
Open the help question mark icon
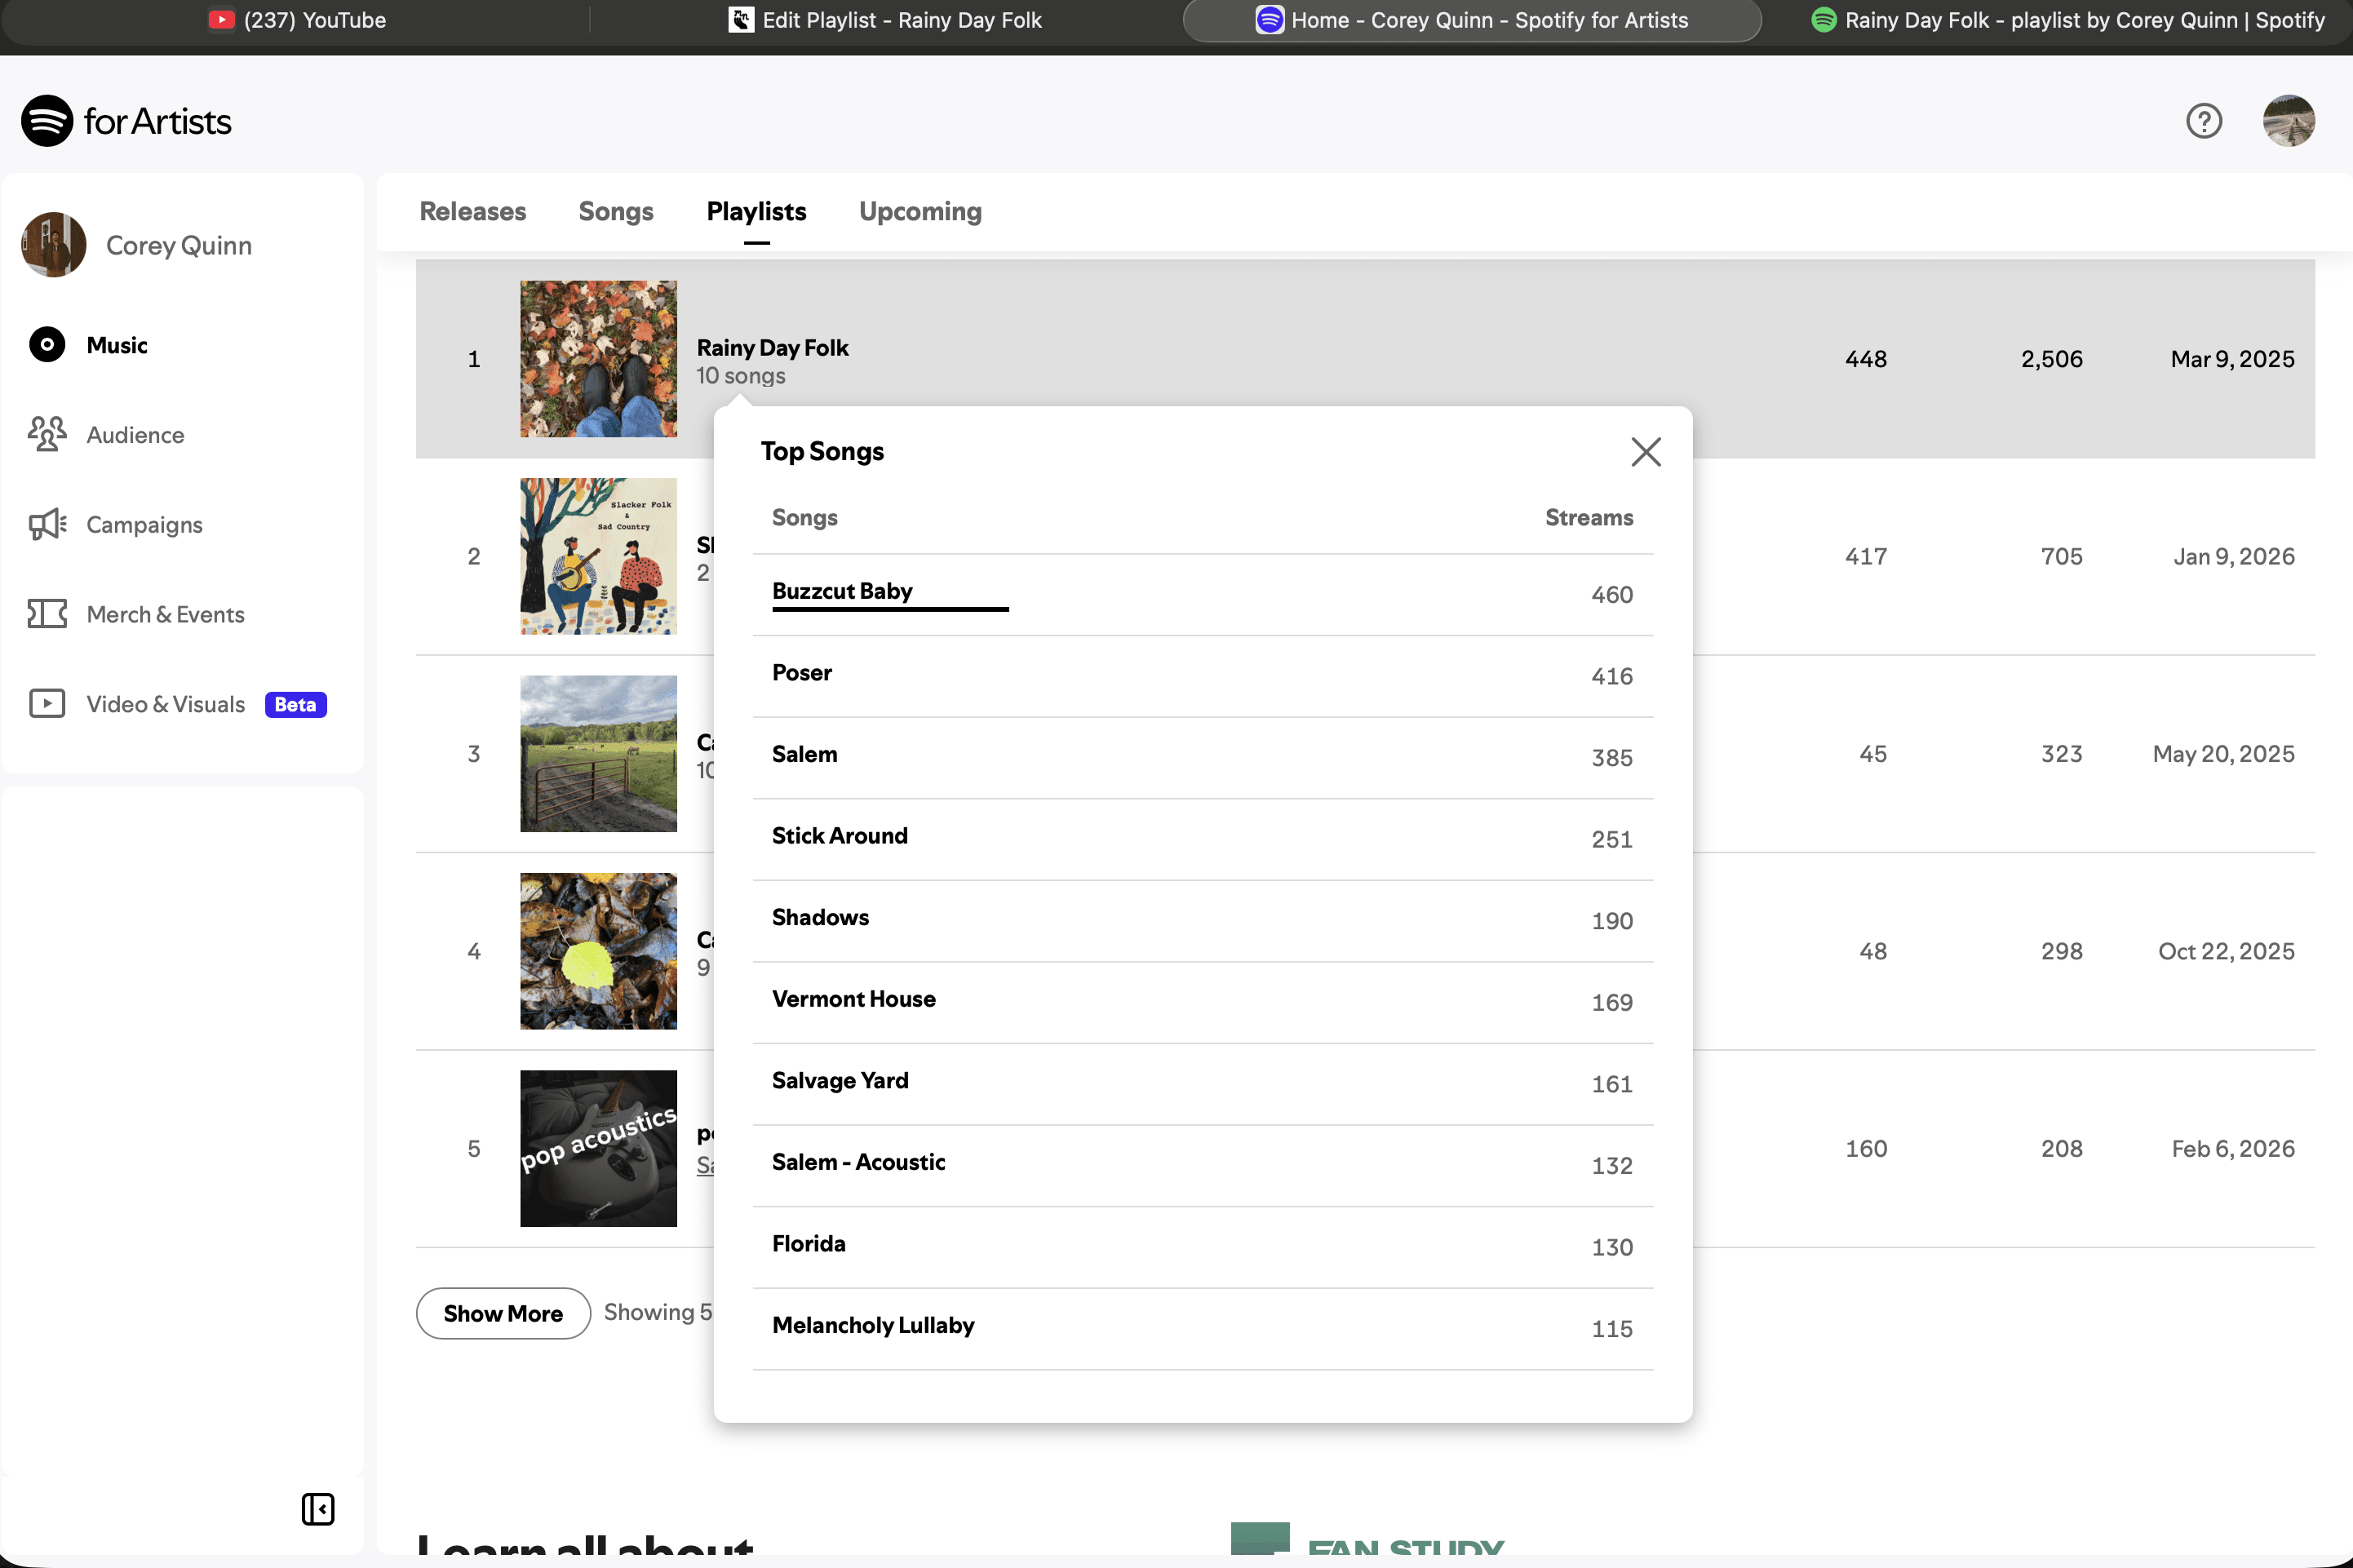tap(2203, 121)
